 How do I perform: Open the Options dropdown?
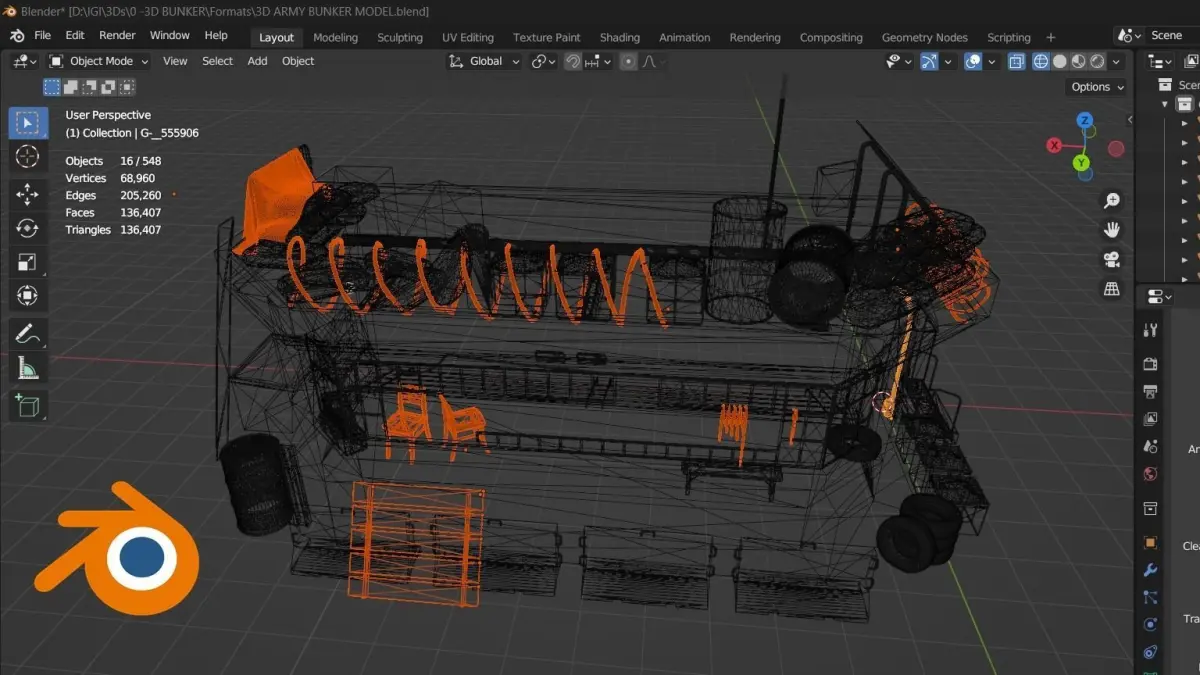[x=1097, y=87]
